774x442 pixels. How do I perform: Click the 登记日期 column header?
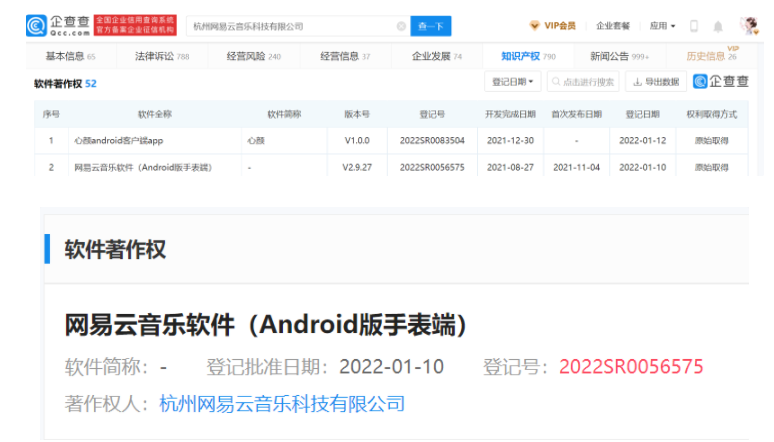(642, 114)
